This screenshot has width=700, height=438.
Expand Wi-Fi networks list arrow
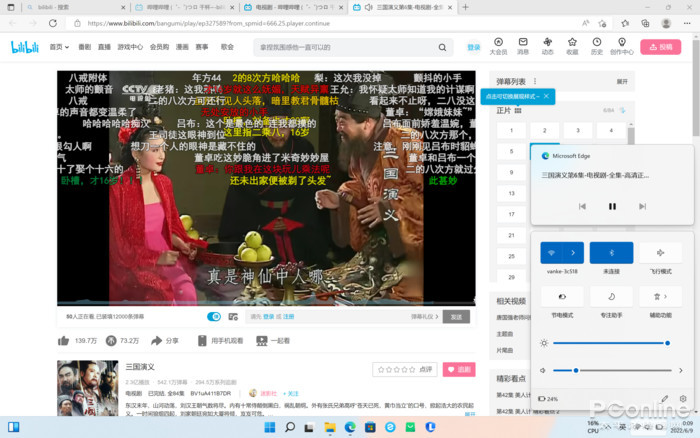click(573, 253)
